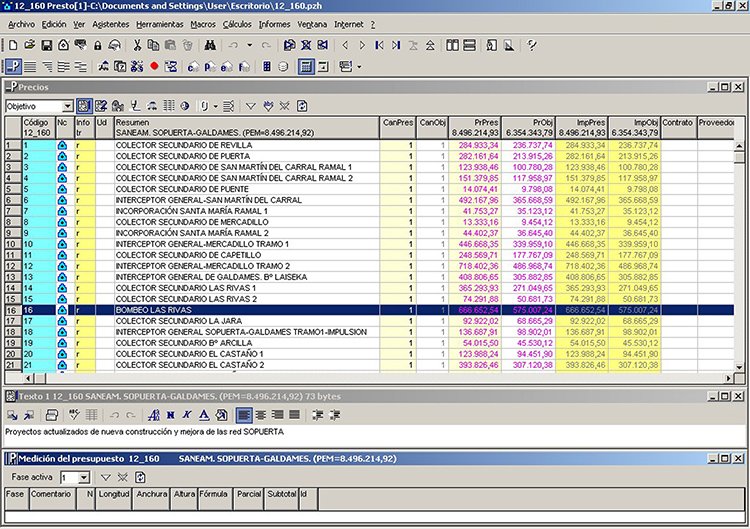
Task: Open the Objetivo dropdown in Precios window
Action: pos(67,106)
